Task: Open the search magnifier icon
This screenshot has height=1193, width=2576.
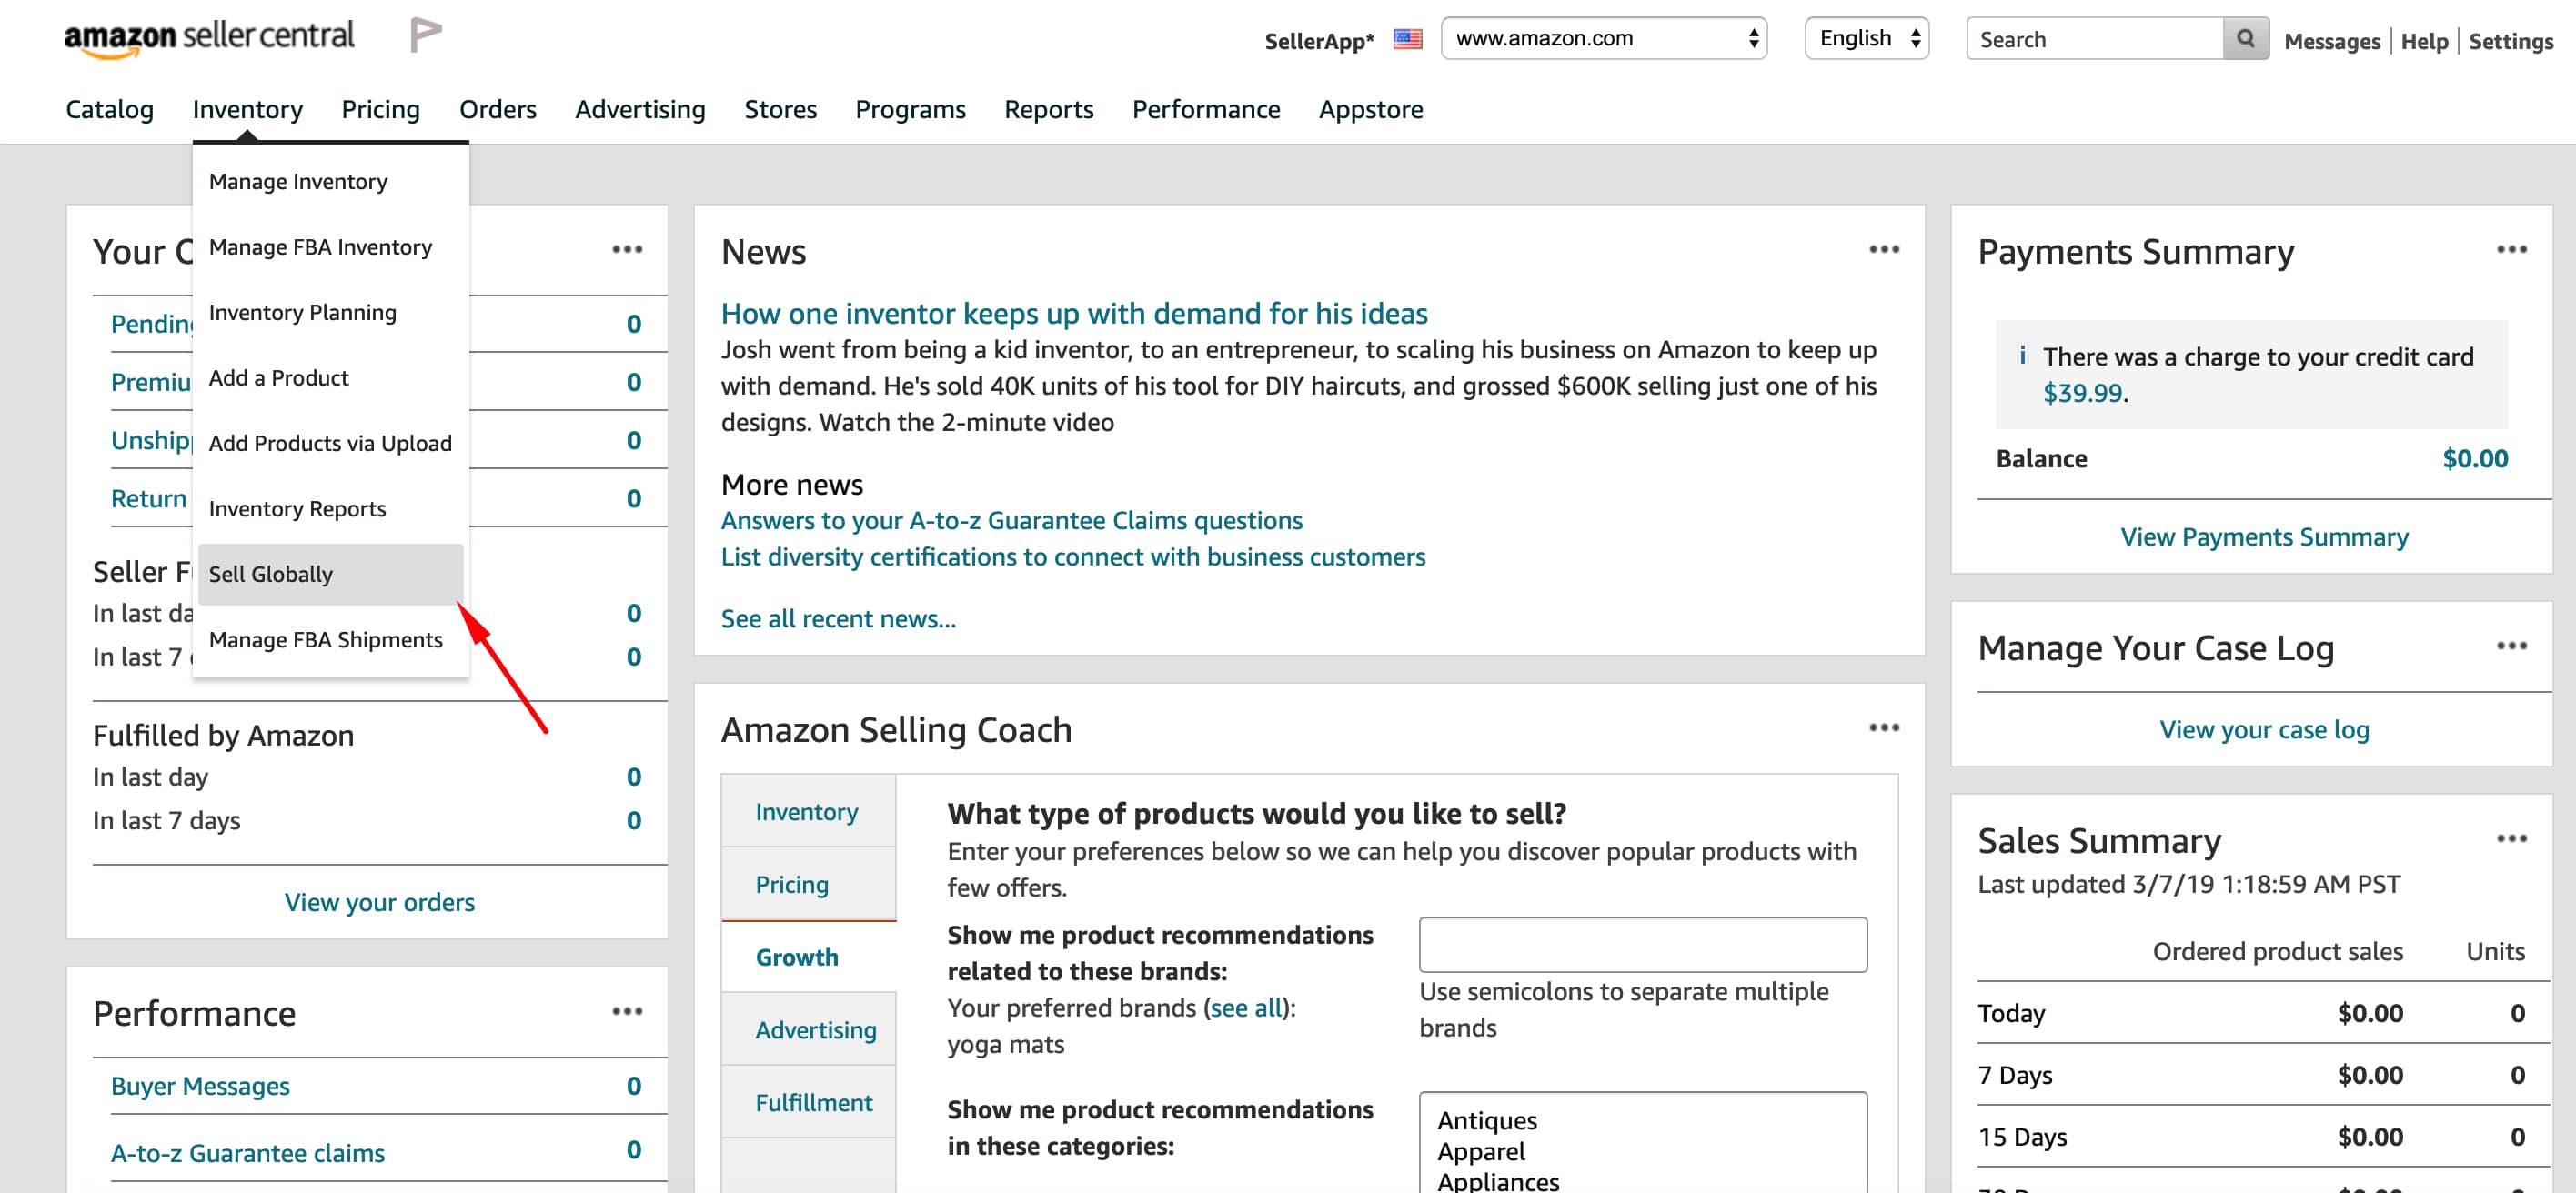Action: coord(2245,38)
